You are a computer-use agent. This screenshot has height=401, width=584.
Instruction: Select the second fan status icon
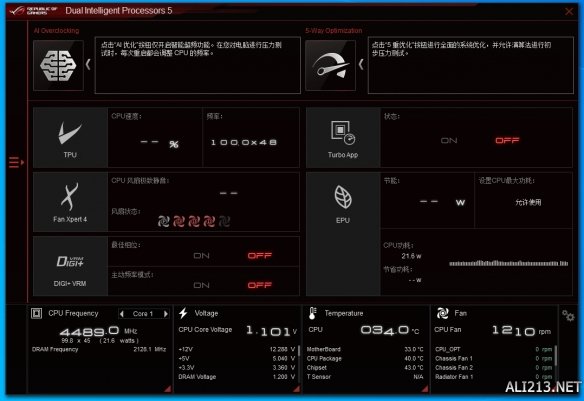coord(179,221)
